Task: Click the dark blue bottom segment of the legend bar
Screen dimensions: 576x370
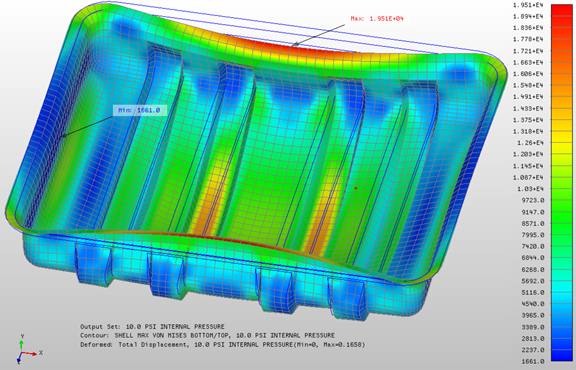Action: [561, 355]
